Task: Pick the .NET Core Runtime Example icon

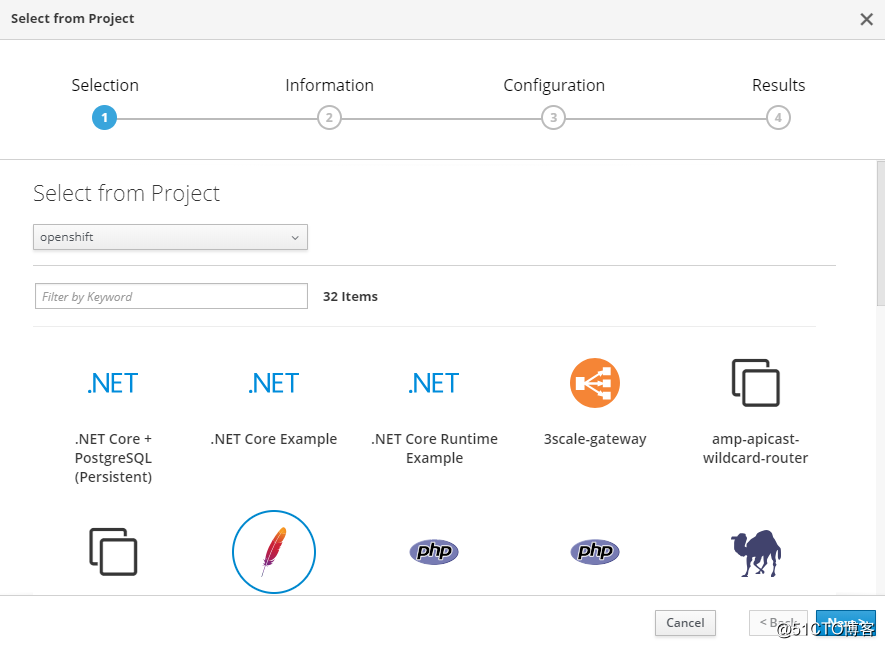Action: pyautogui.click(x=434, y=383)
